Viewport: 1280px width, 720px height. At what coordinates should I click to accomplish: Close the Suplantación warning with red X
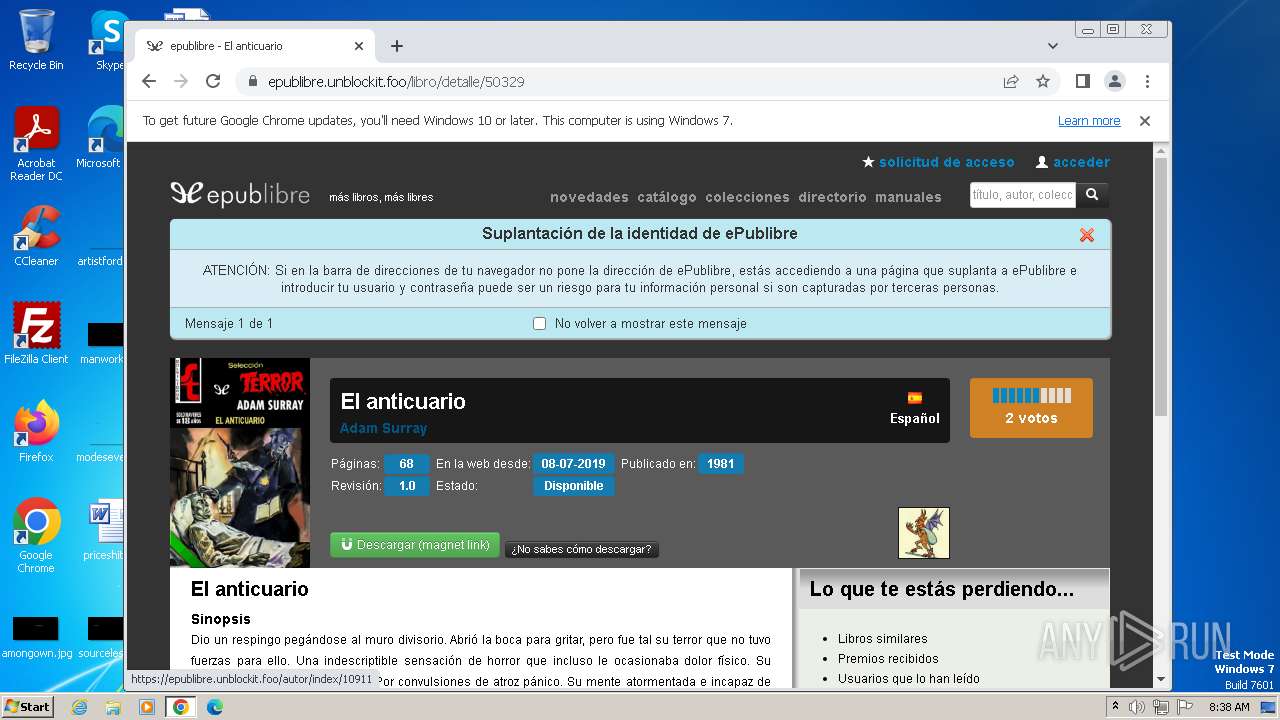[x=1087, y=235]
